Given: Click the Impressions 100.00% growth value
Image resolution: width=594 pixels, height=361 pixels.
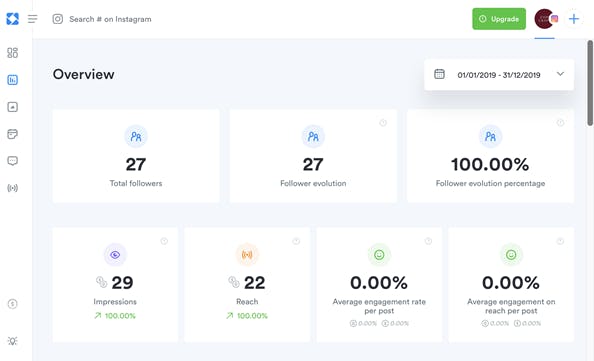Looking at the screenshot, I should [120, 316].
